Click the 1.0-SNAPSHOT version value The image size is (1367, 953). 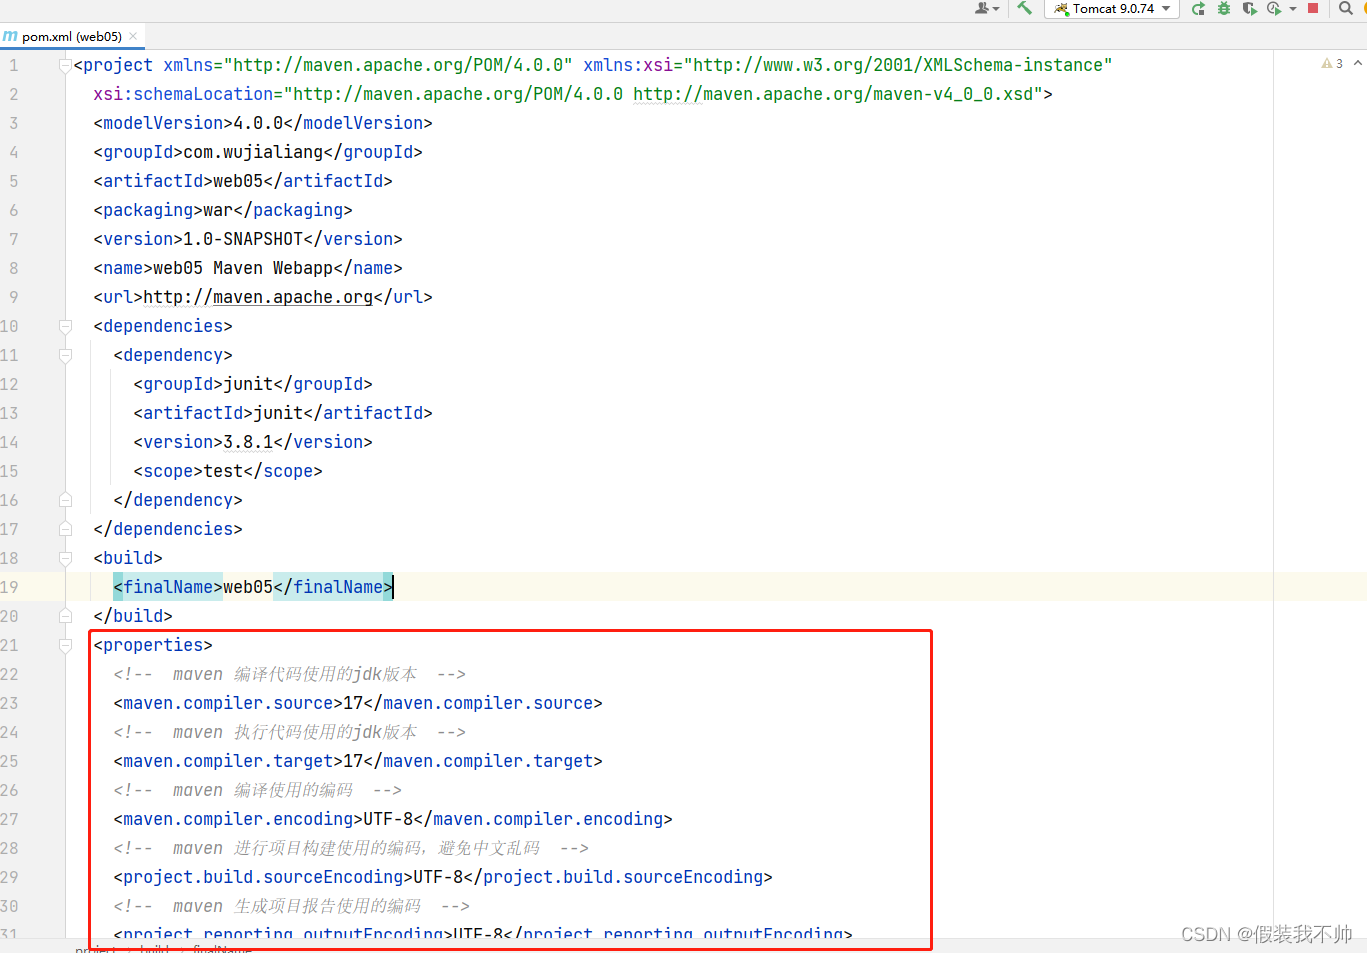[243, 239]
